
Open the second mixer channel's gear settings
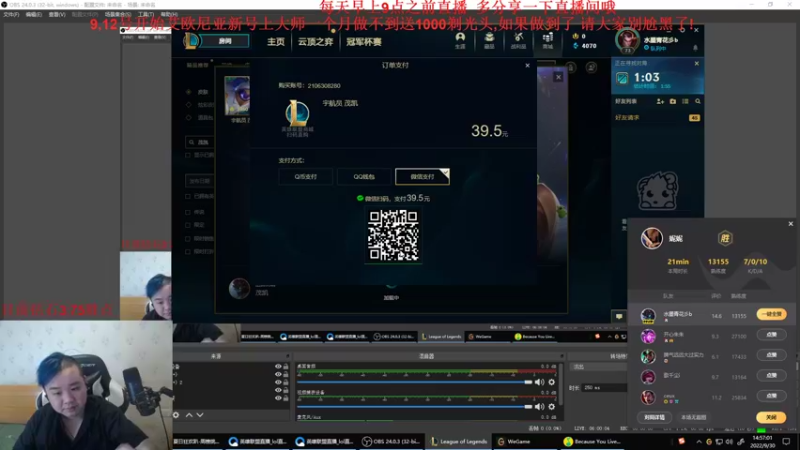(x=552, y=407)
